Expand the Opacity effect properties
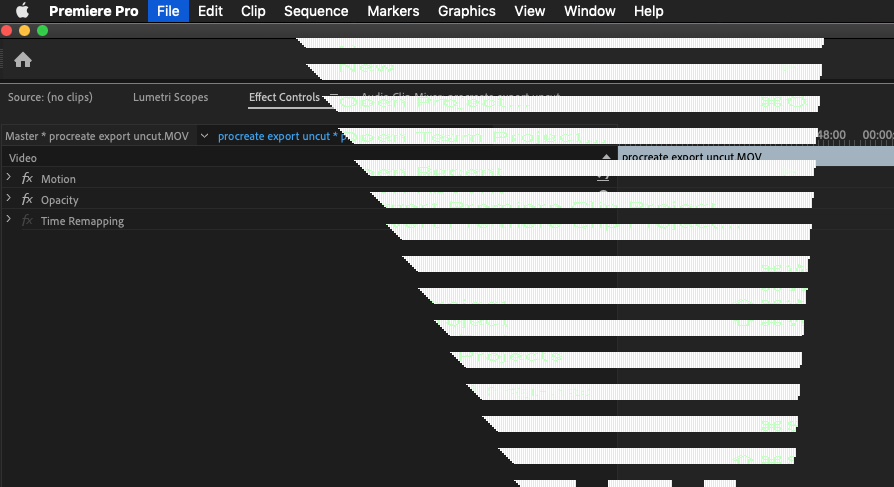Screen dimensions: 894x487 9,198
